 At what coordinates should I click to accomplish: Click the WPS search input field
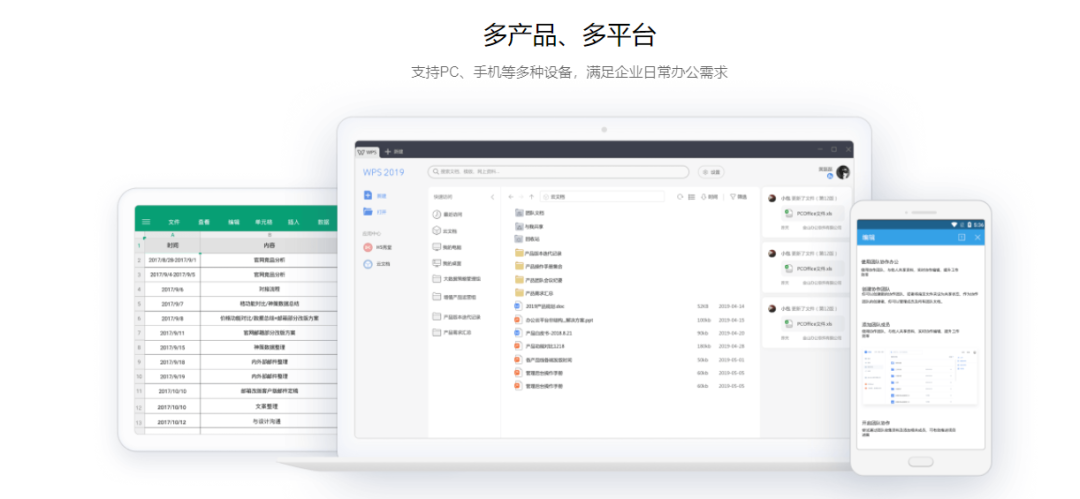[x=558, y=172]
